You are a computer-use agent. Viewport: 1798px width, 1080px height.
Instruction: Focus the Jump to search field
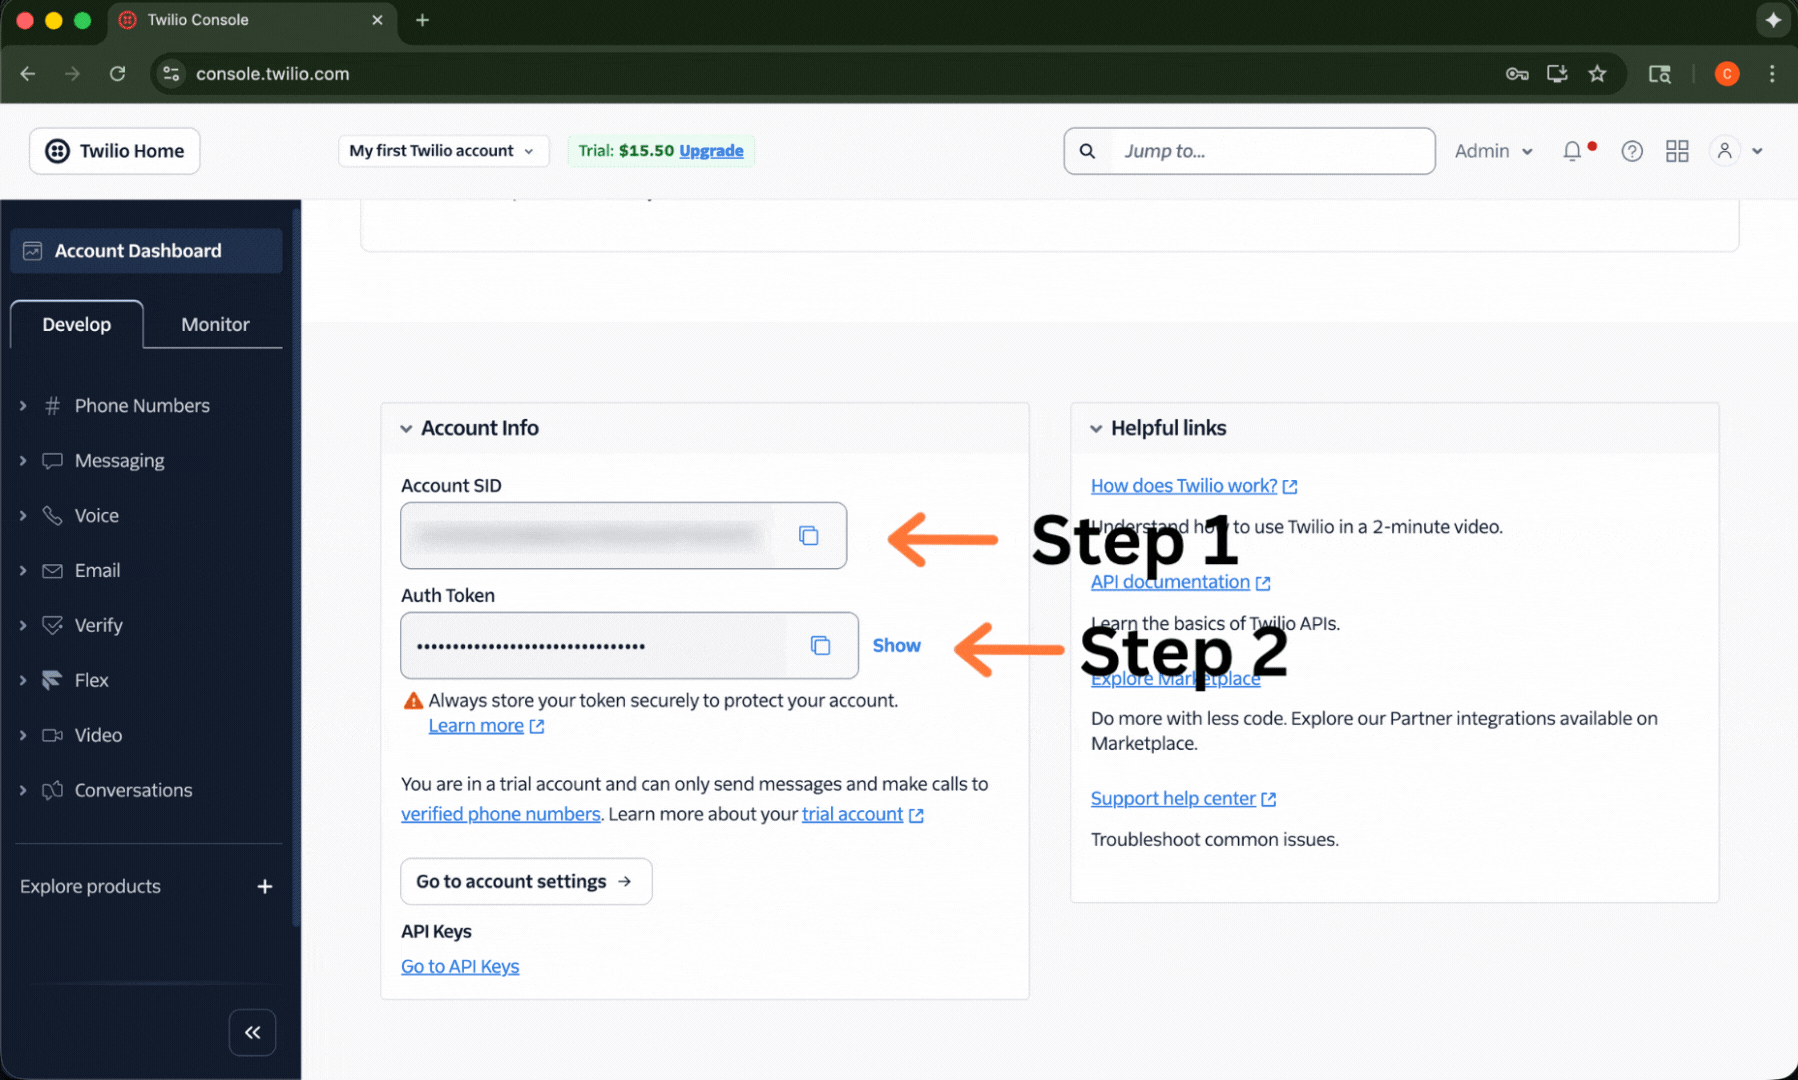pyautogui.click(x=1270, y=151)
